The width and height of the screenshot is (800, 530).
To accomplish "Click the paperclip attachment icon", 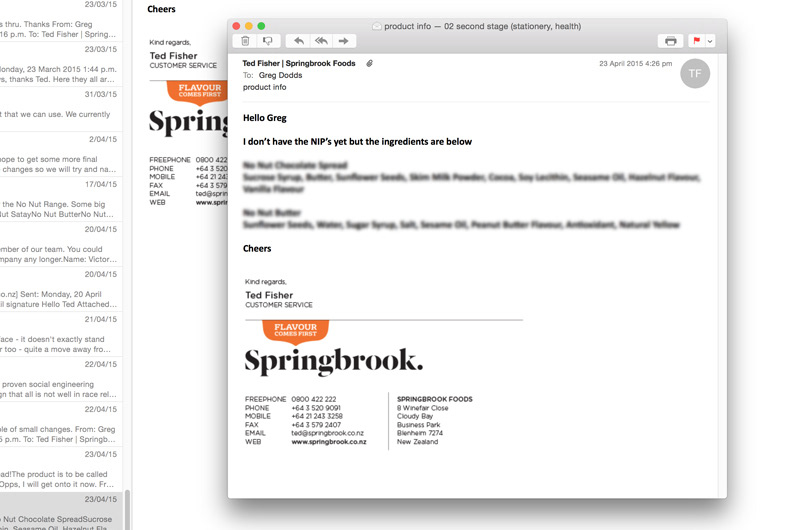I will point(369,63).
